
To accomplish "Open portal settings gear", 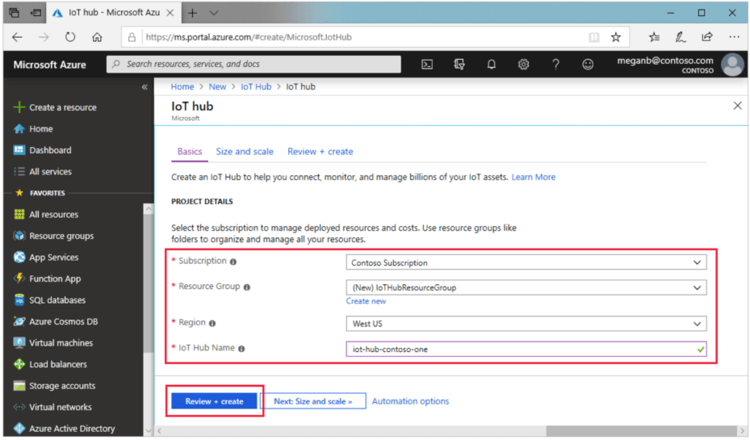I will tap(523, 64).
